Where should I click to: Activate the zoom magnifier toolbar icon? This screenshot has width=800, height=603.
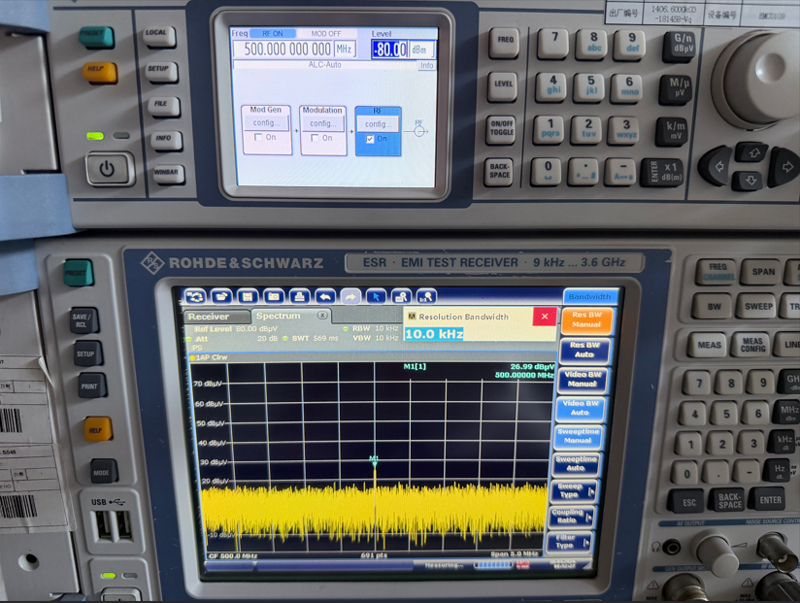[402, 296]
